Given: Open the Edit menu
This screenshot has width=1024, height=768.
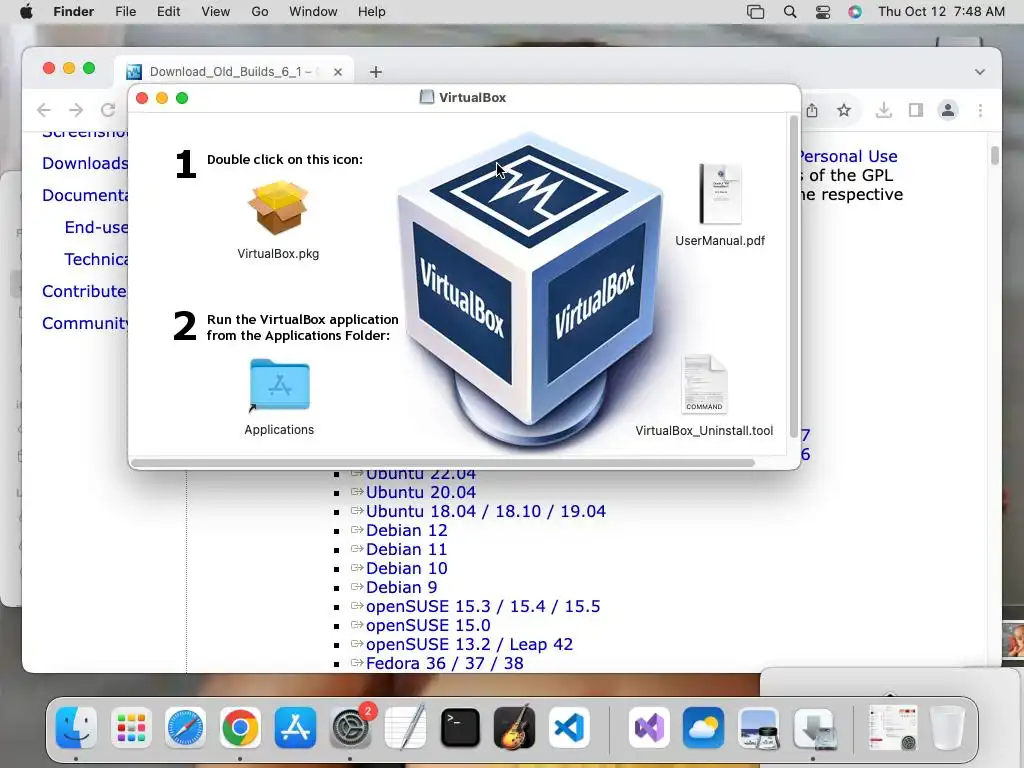Looking at the screenshot, I should tap(168, 12).
